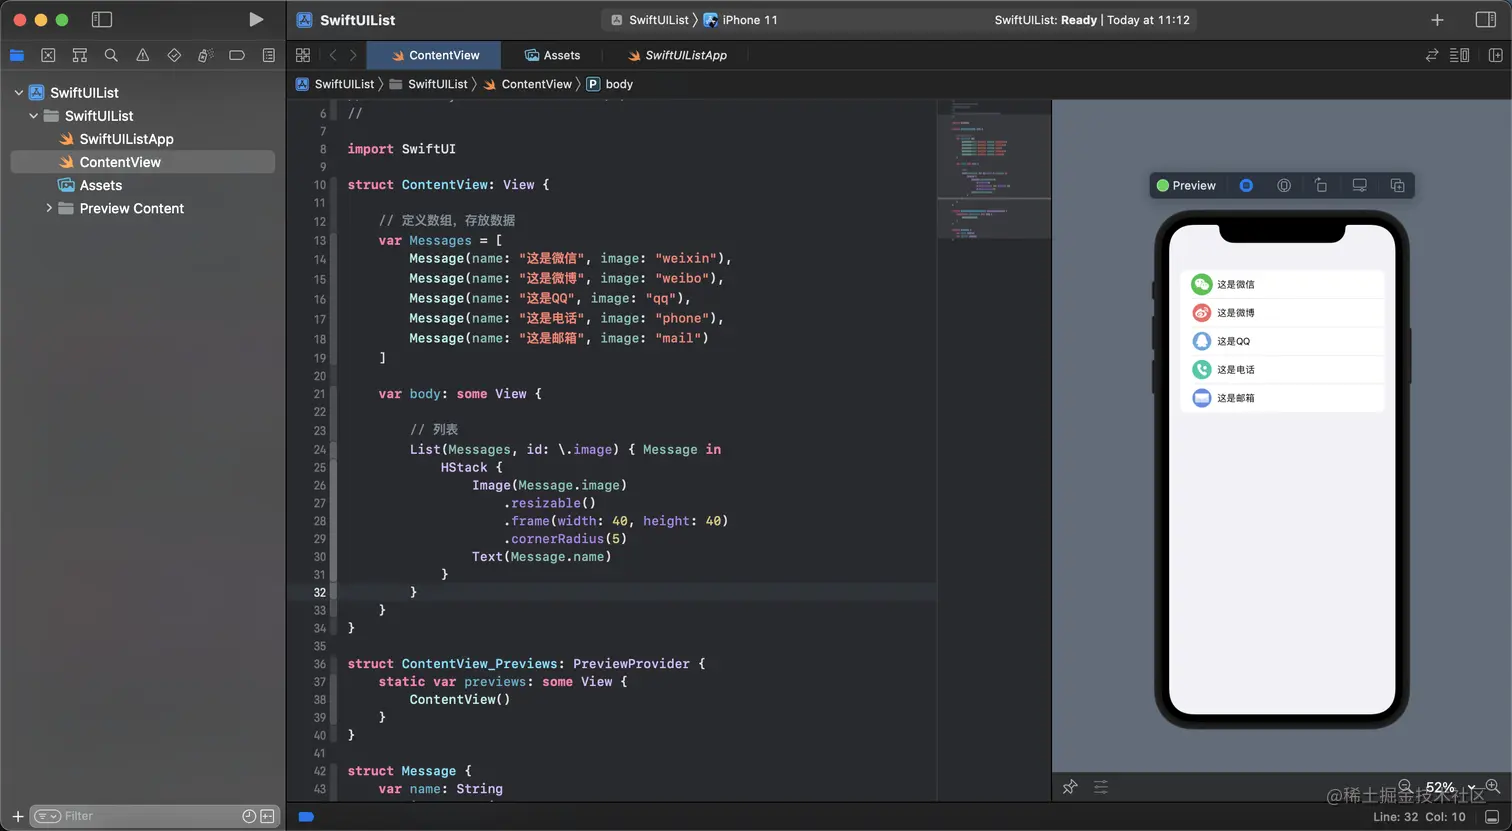Open preview device settings
Image resolution: width=1512 pixels, height=831 pixels.
[1359, 185]
